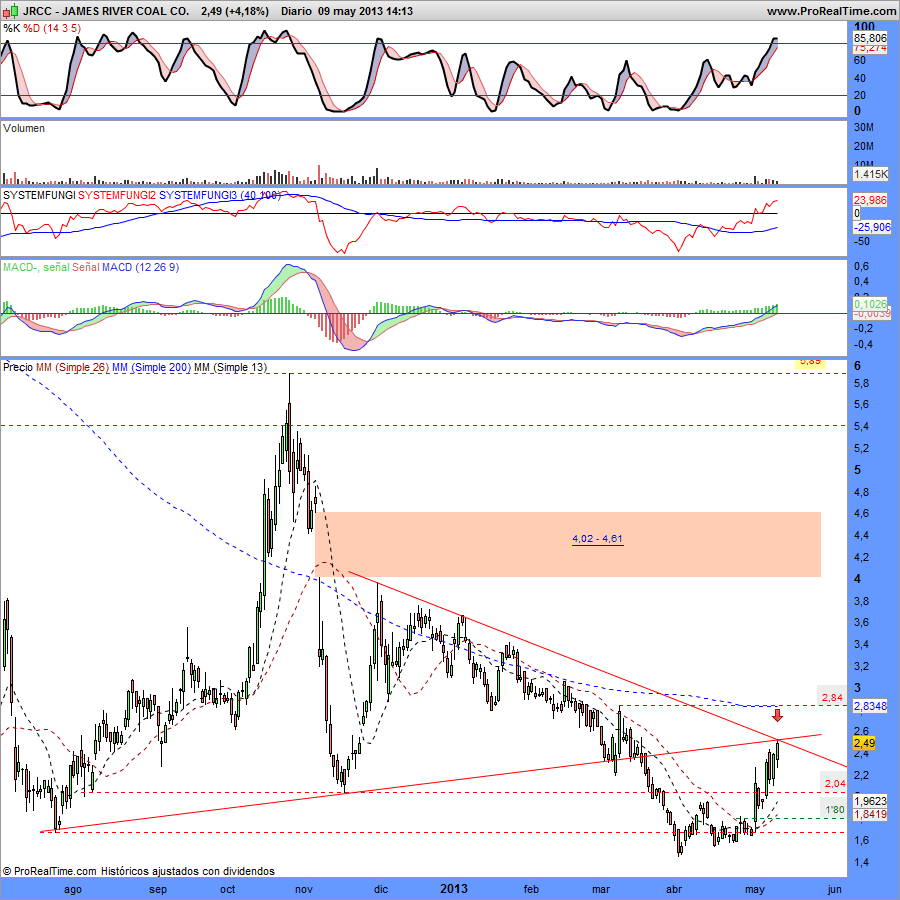Select 2013 on the time axis
Screen dimensions: 900x900
tap(453, 888)
